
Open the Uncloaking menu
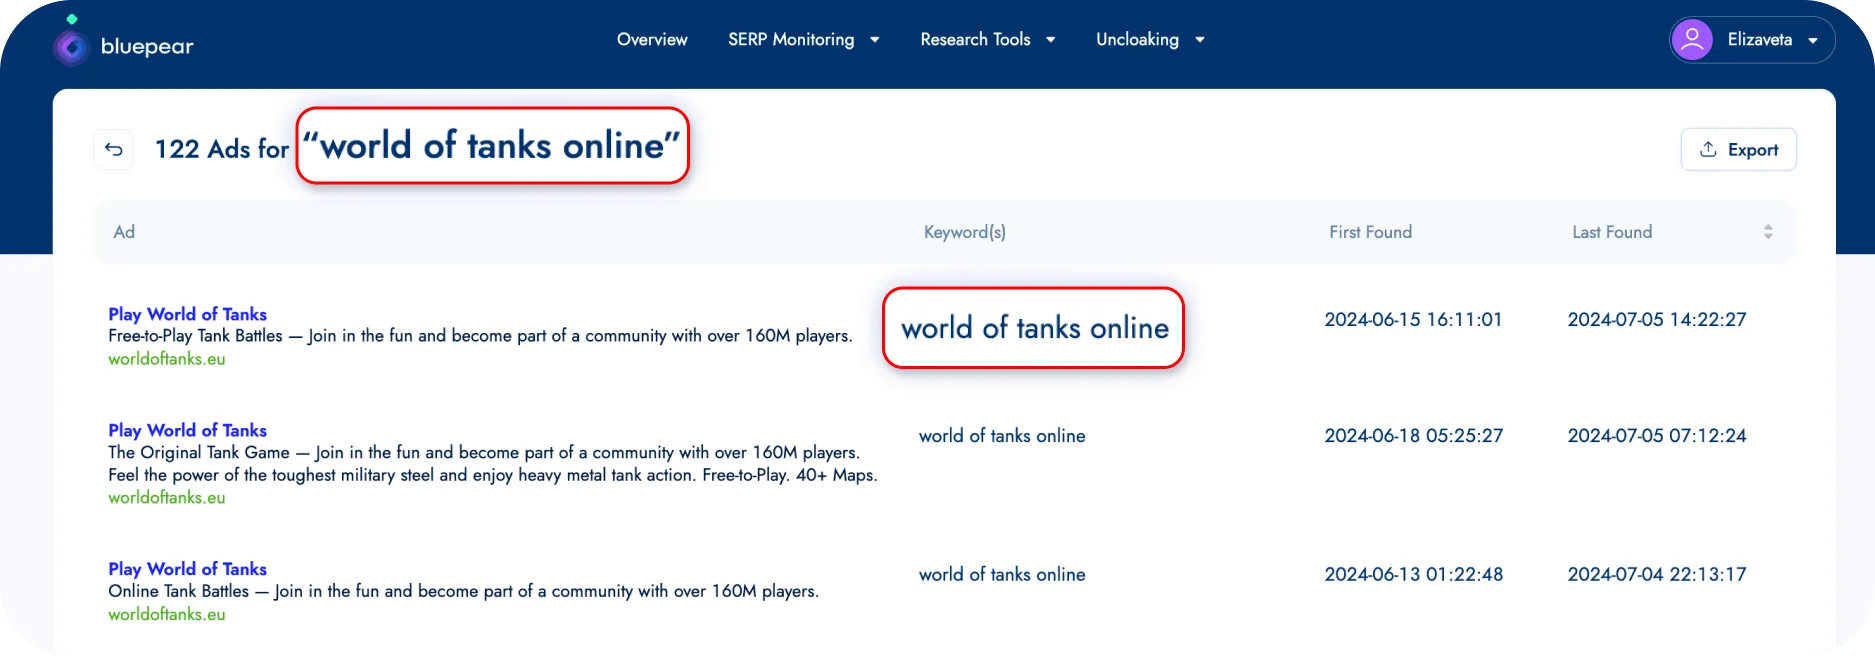coord(1137,40)
